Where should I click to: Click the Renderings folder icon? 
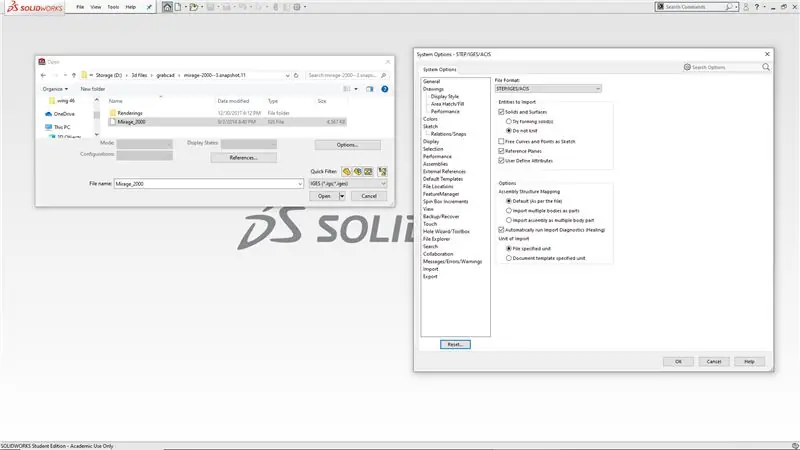[113, 113]
